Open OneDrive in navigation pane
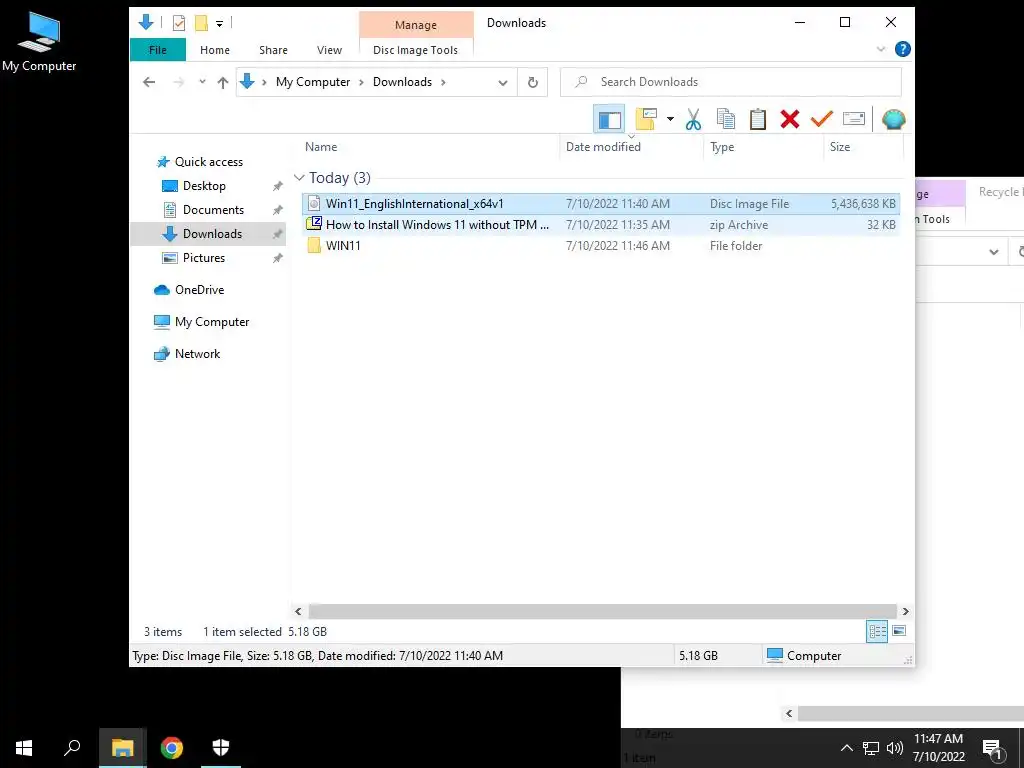1024x768 pixels. (199, 290)
